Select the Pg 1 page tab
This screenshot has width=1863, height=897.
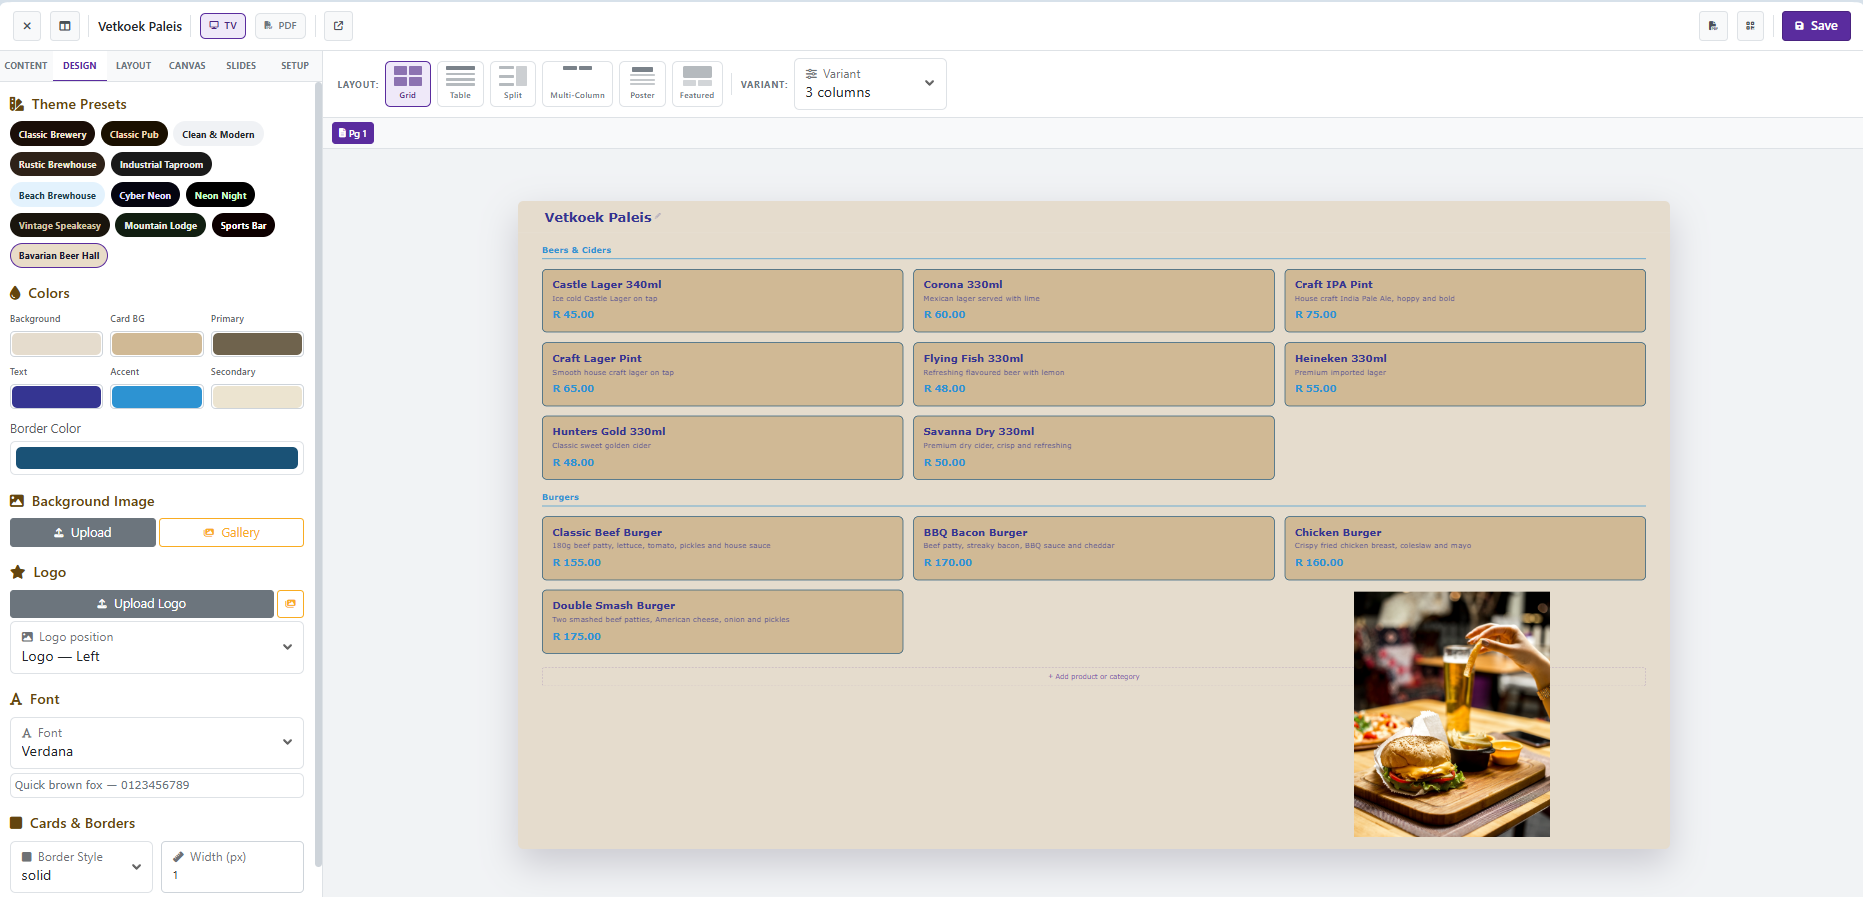click(x=353, y=133)
